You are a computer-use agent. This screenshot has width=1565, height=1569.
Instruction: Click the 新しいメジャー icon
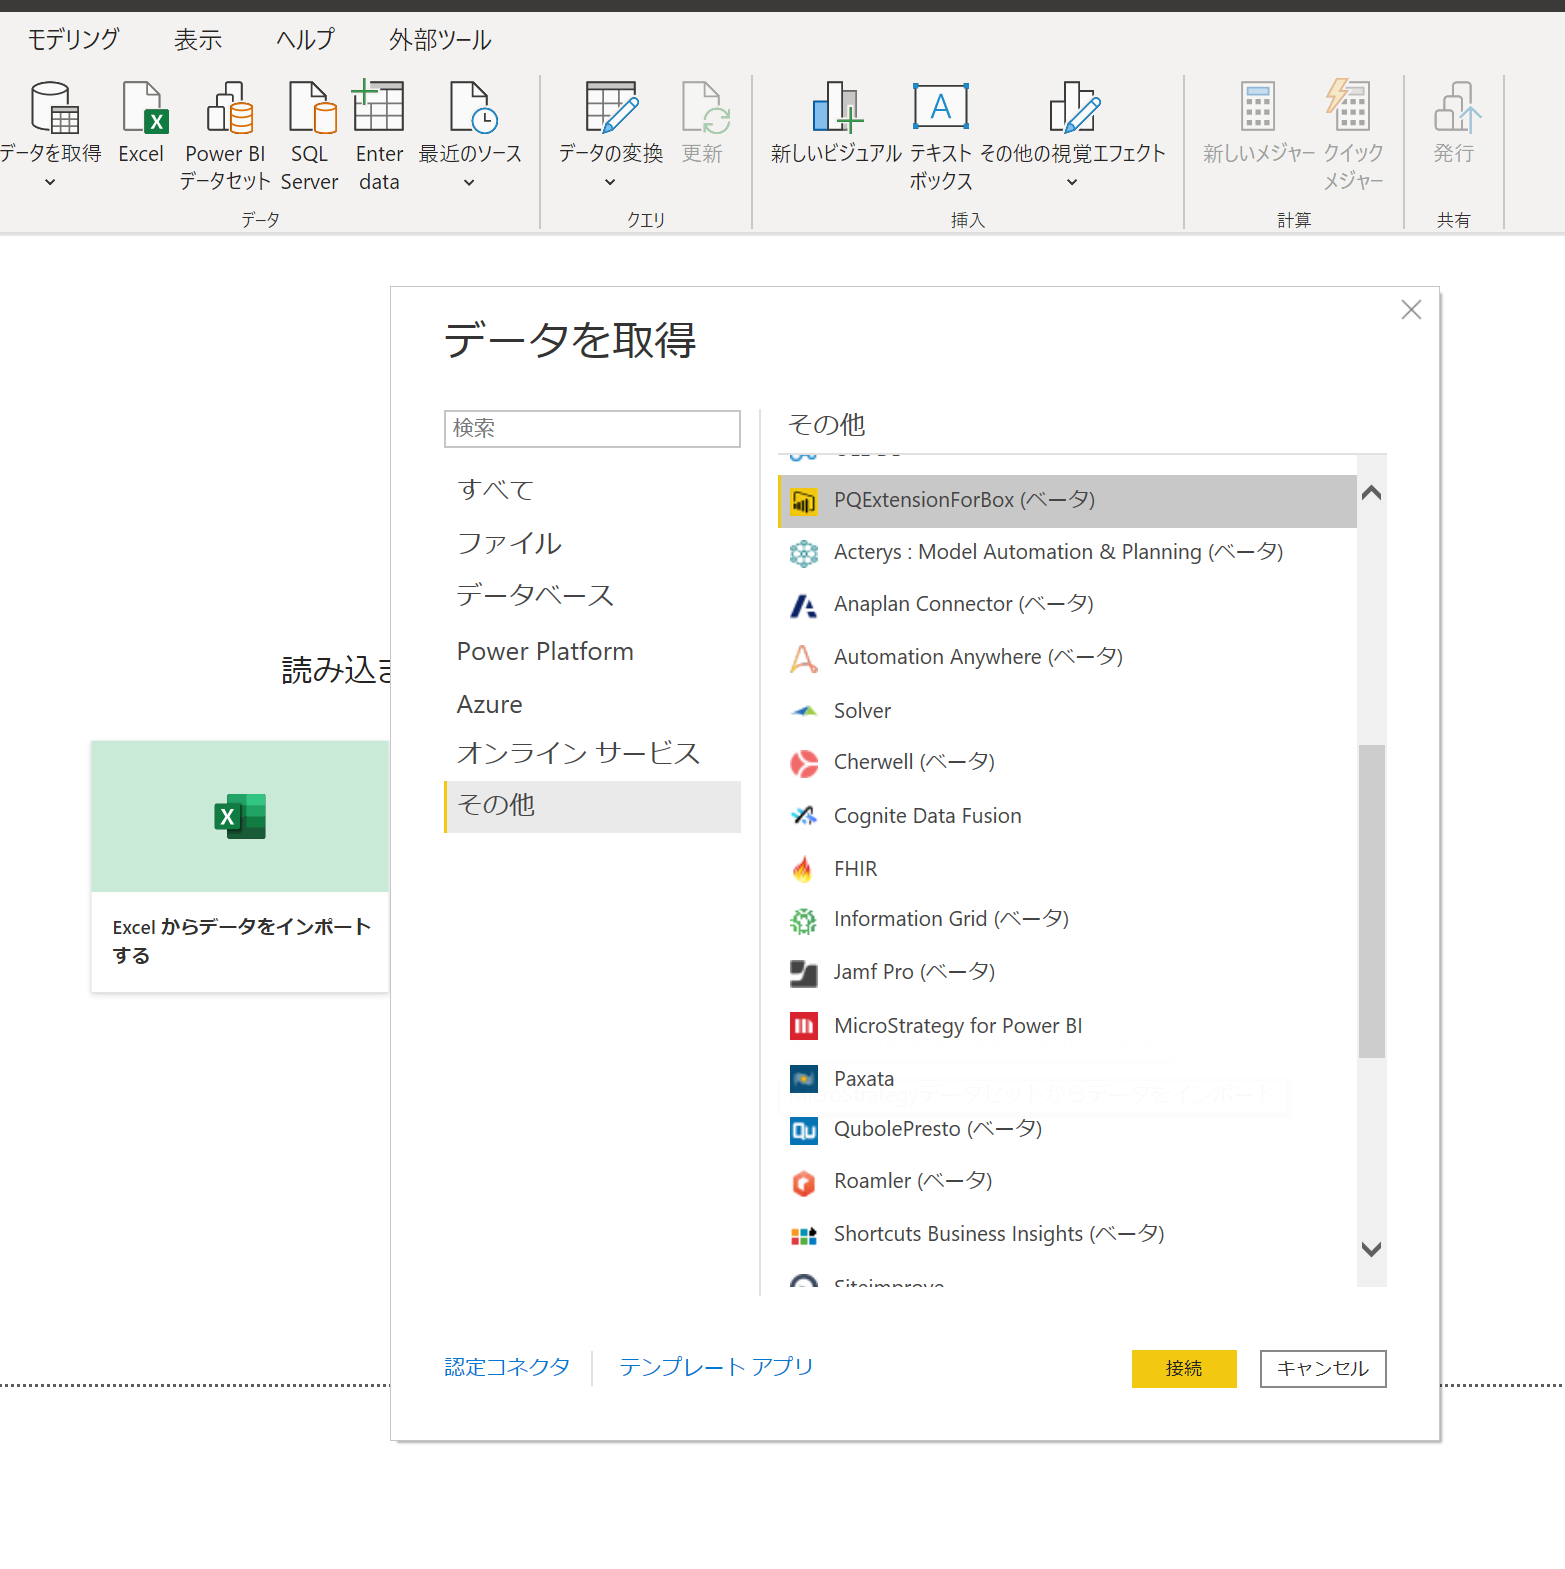(1258, 107)
